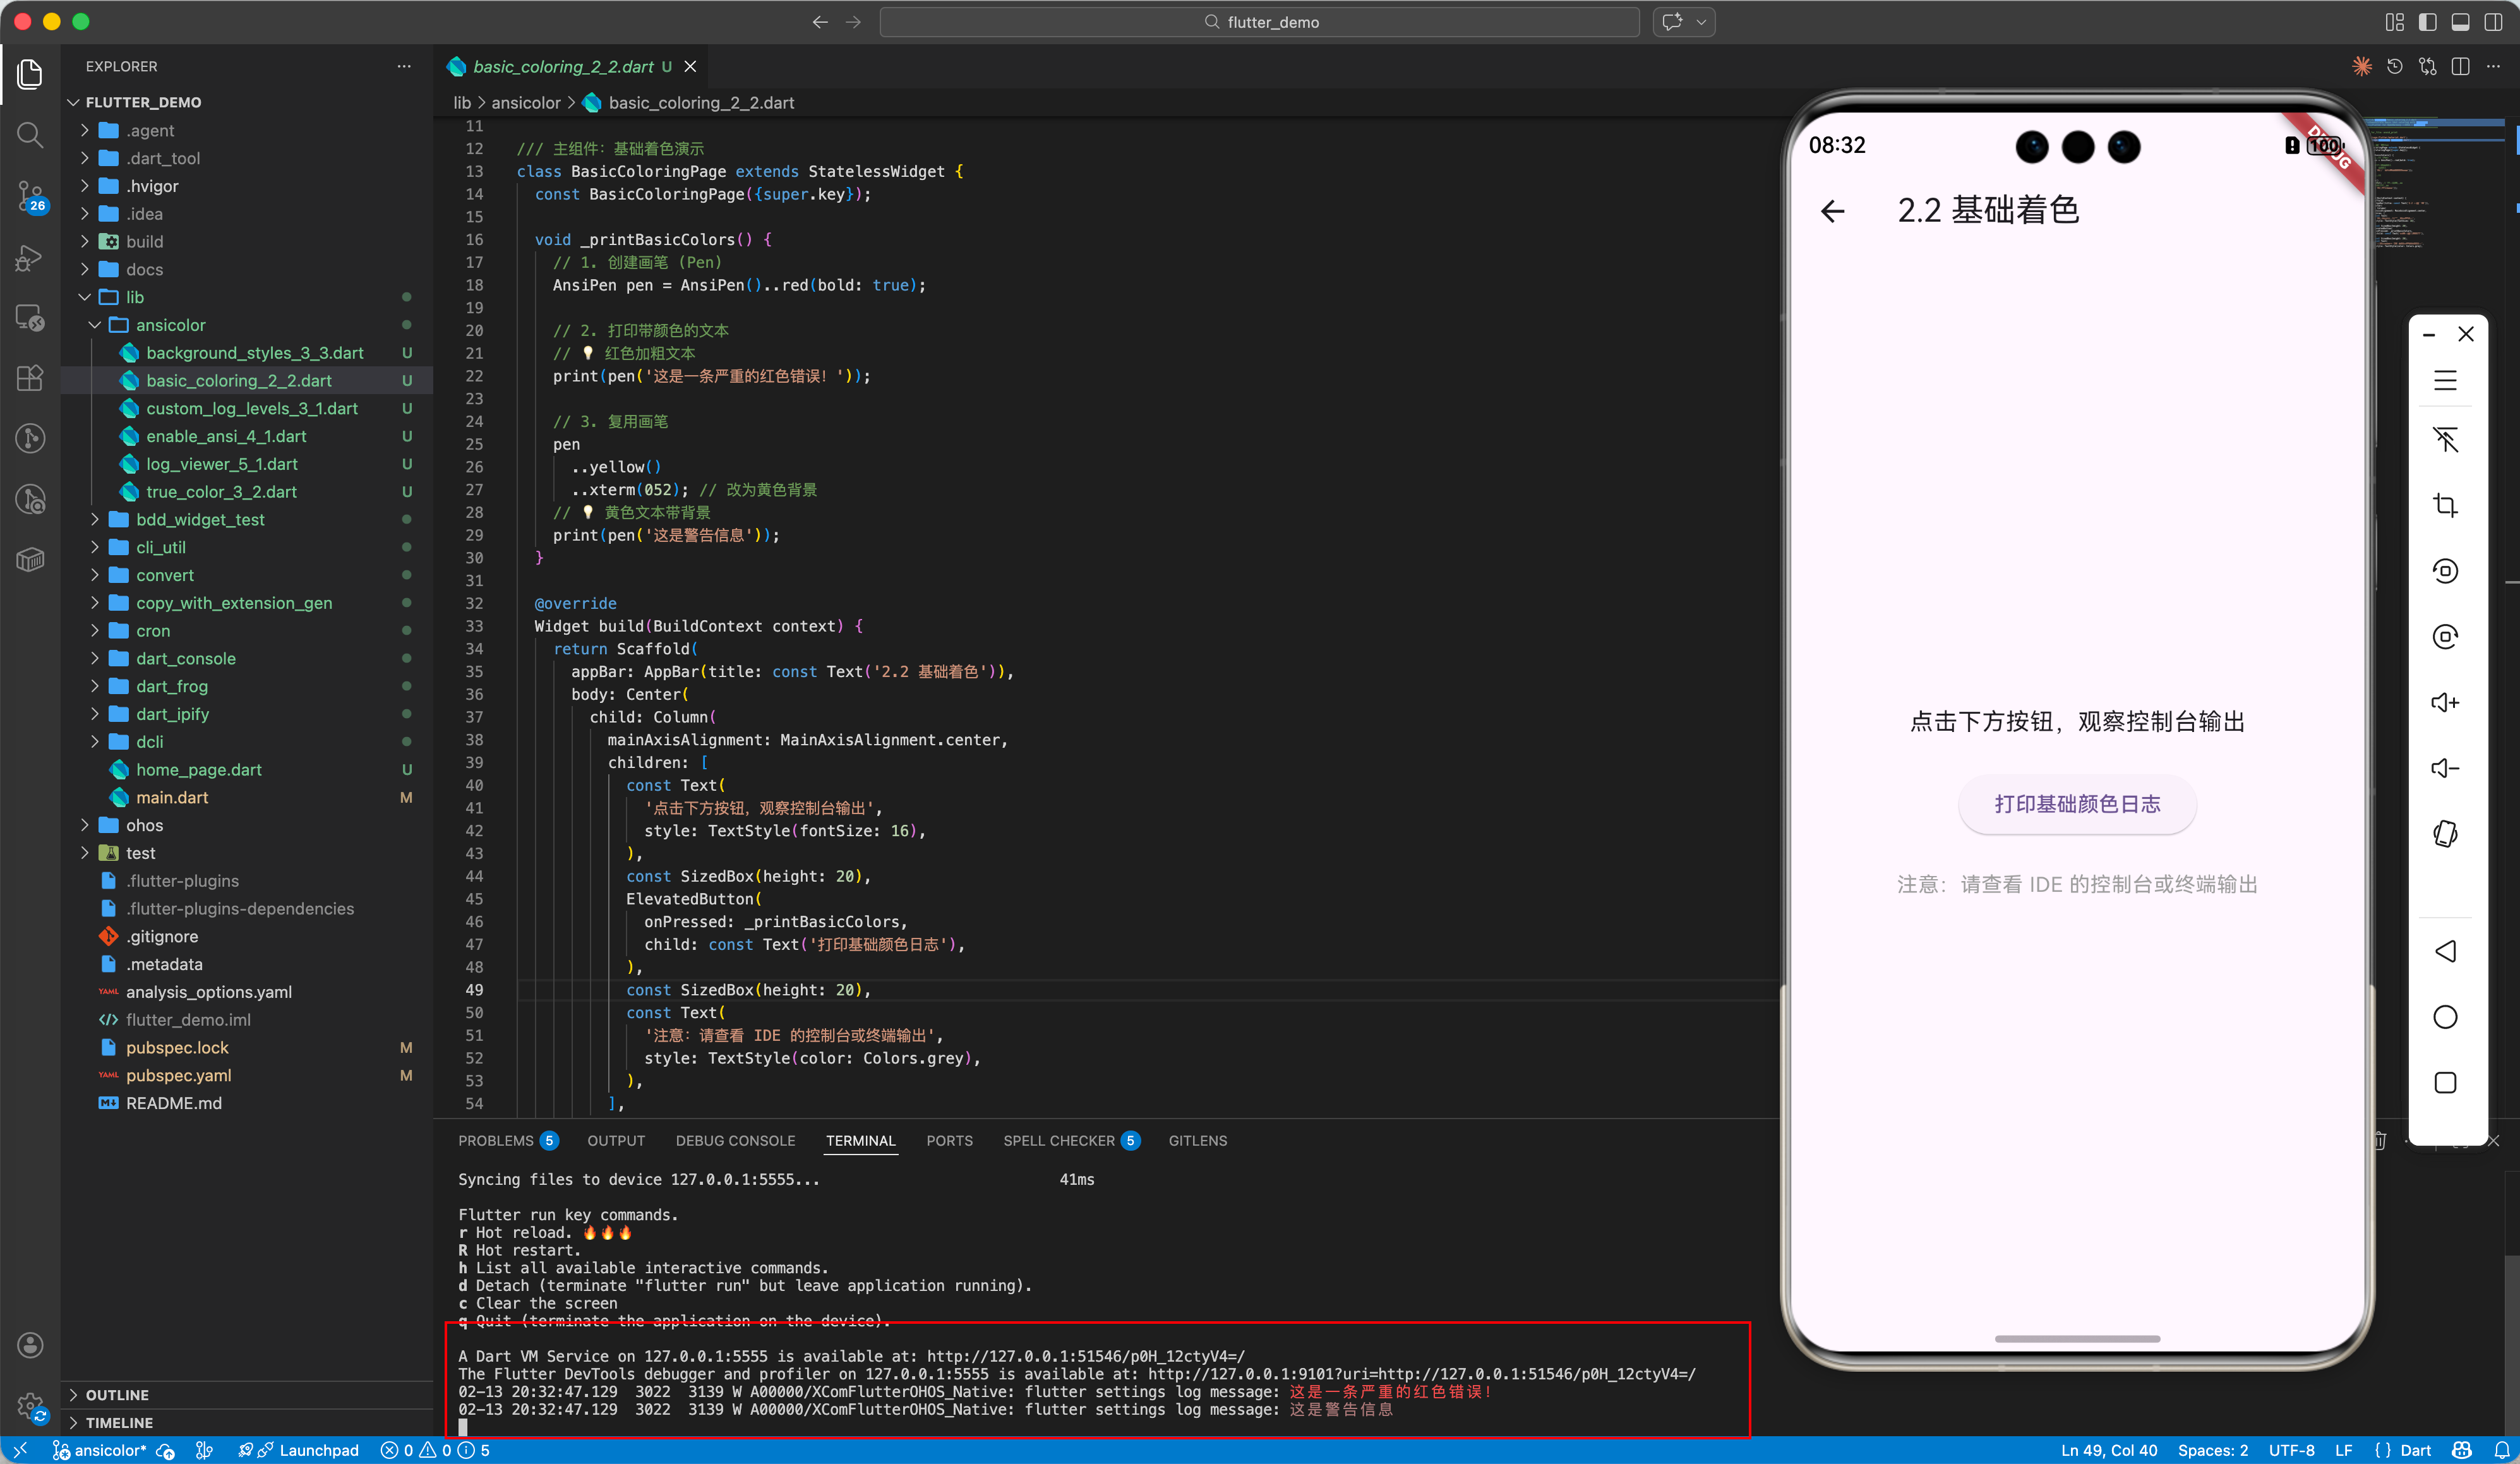The height and width of the screenshot is (1464, 2520).
Task: Tap emulator home circle button
Action: coord(2445,1017)
